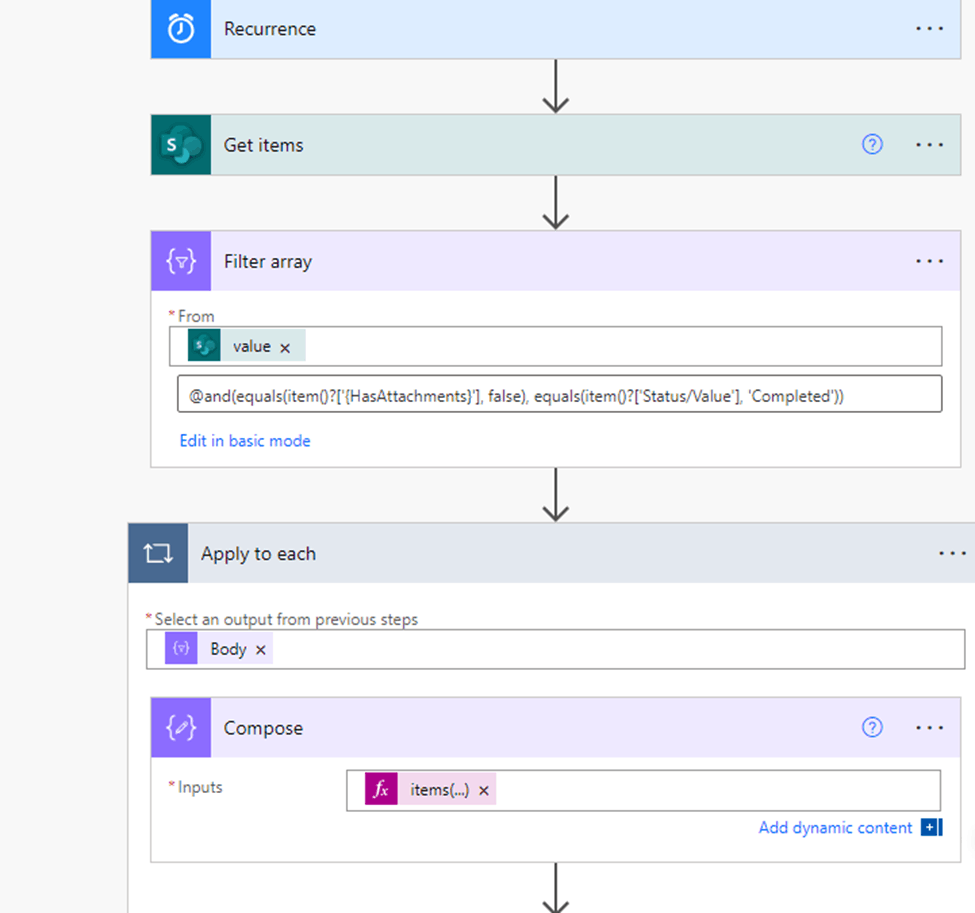Click the Body token filter icon
This screenshot has height=913, width=975.
(x=181, y=649)
